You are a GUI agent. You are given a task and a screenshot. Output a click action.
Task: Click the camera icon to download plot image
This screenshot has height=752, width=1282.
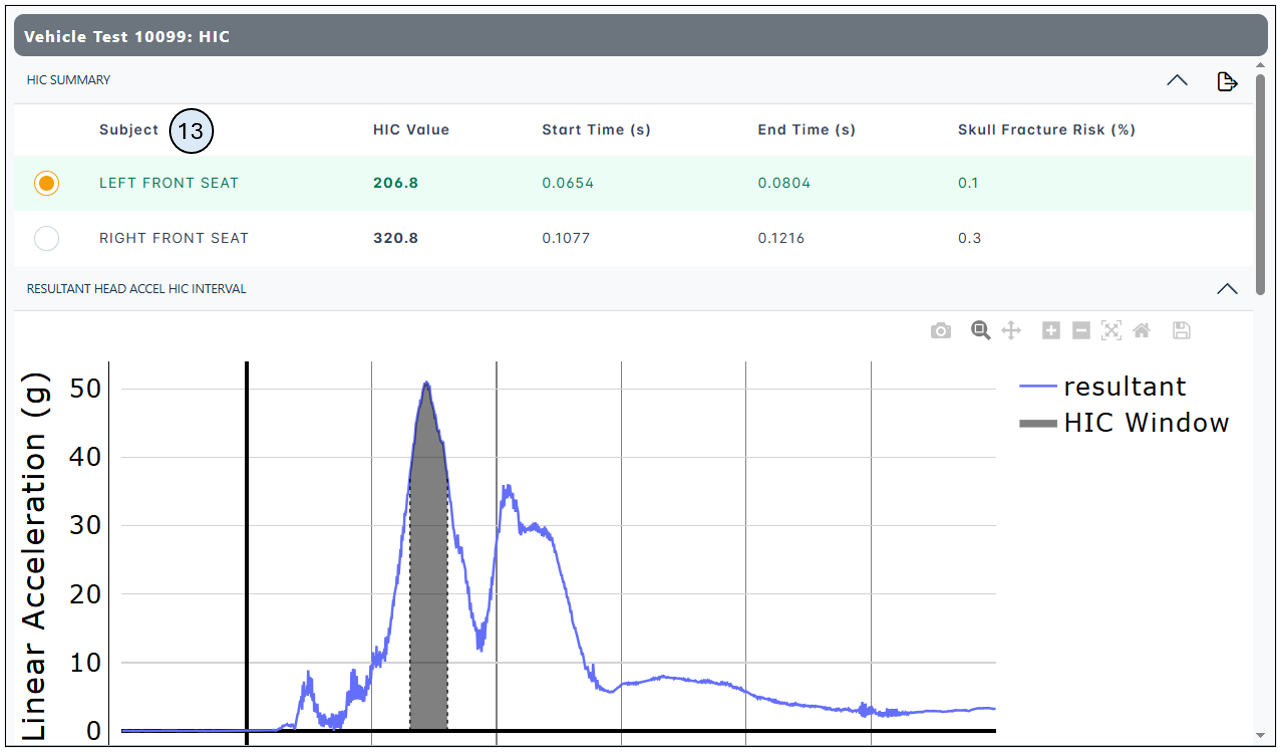[x=940, y=330]
